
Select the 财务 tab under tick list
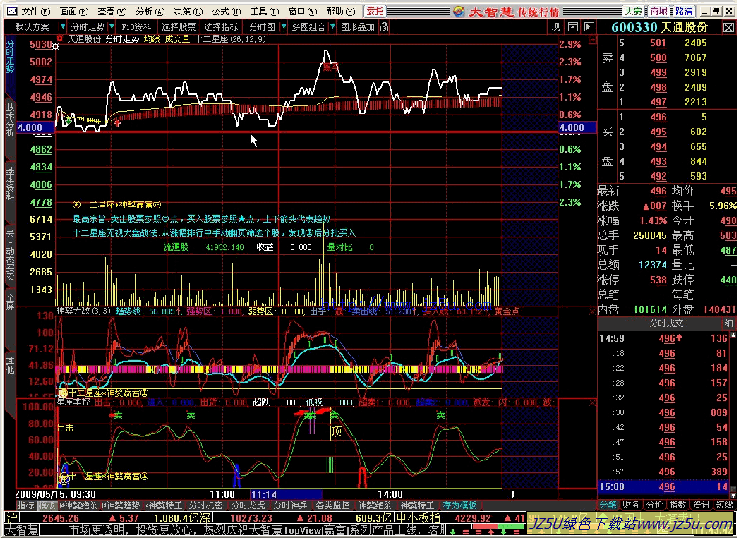[630, 505]
